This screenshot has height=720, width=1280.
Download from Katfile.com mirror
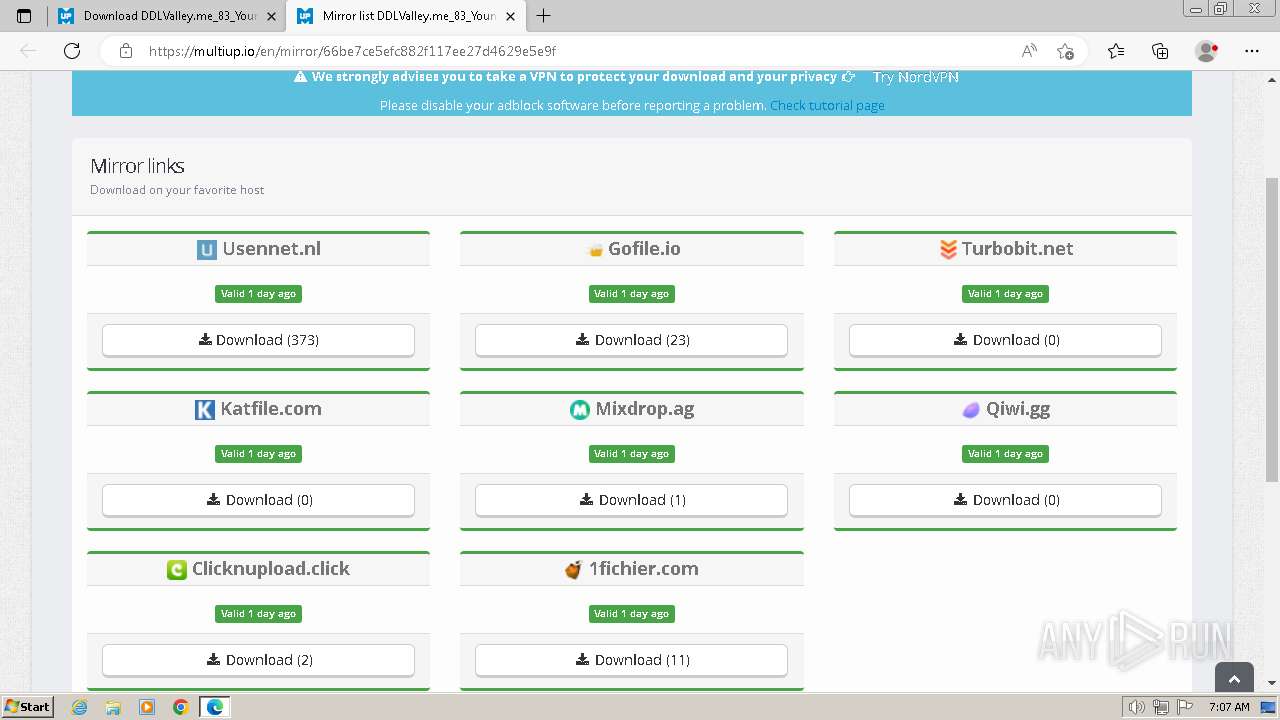258,500
